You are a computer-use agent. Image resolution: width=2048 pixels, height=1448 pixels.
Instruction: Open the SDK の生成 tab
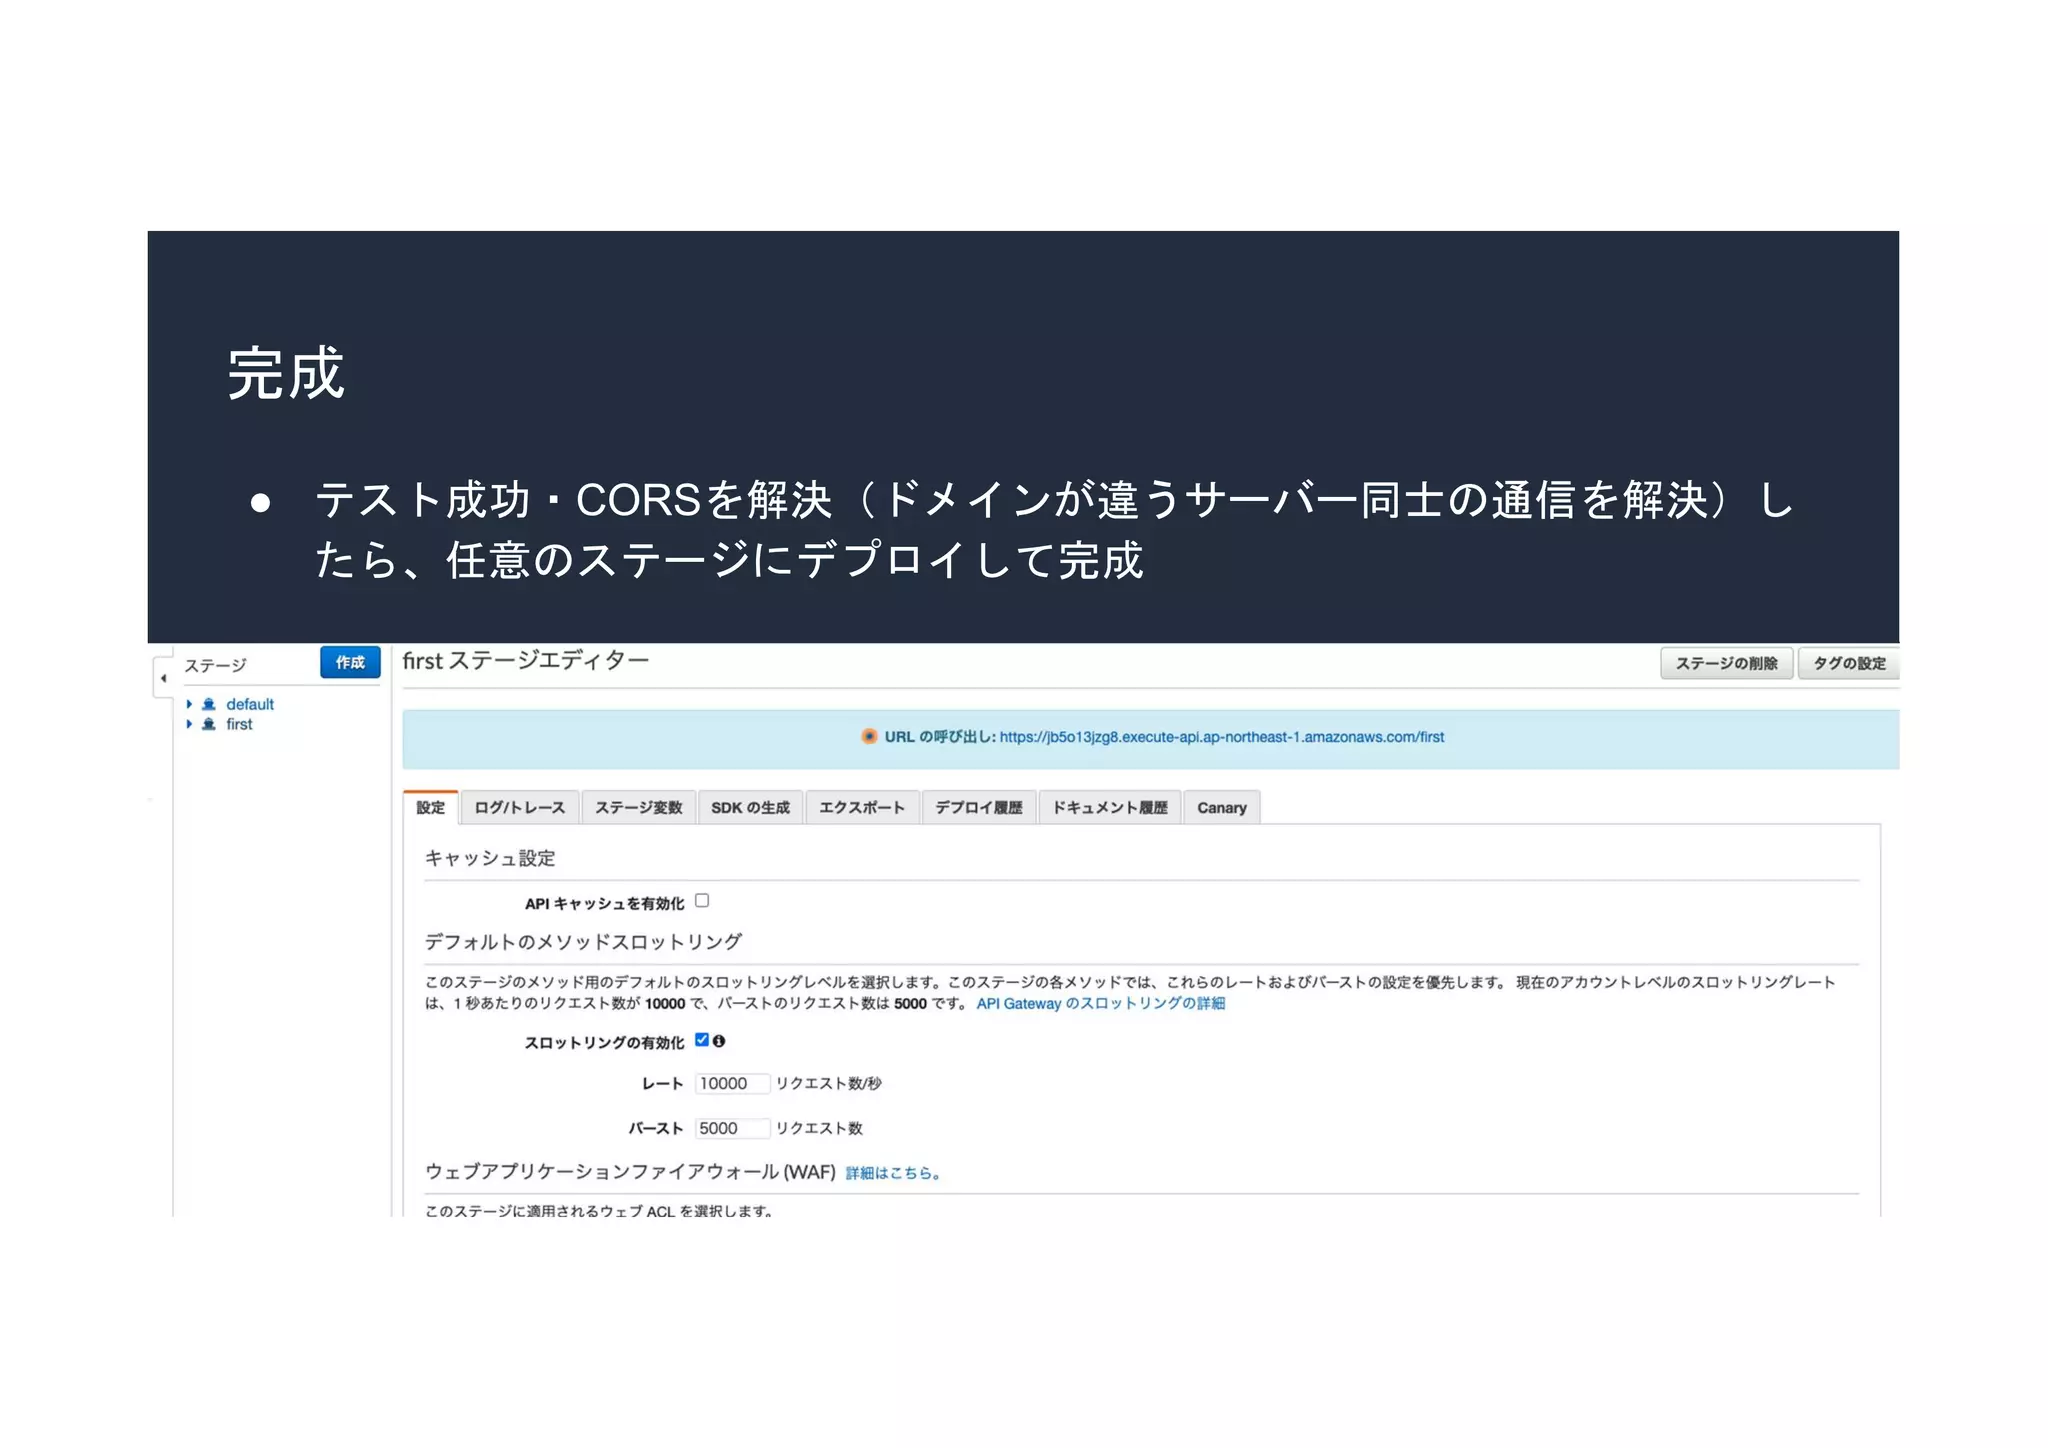(750, 807)
